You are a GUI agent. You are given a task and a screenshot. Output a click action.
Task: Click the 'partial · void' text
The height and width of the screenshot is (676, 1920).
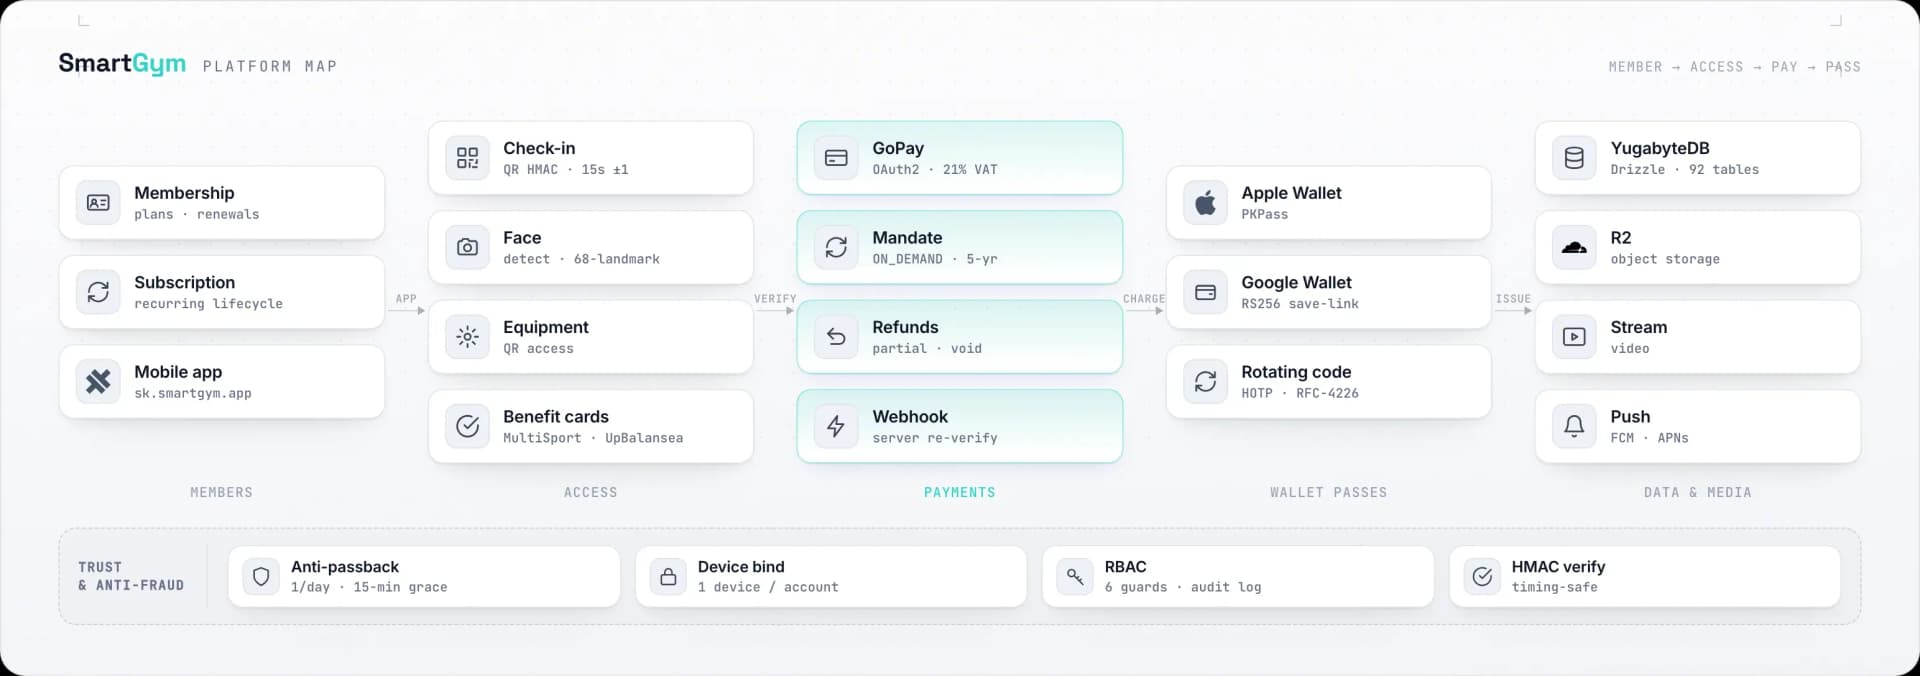point(927,349)
